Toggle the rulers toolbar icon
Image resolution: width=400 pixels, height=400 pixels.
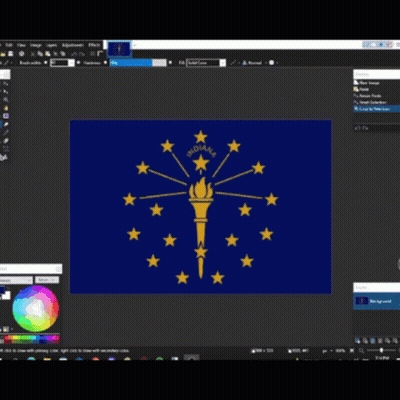(100, 54)
